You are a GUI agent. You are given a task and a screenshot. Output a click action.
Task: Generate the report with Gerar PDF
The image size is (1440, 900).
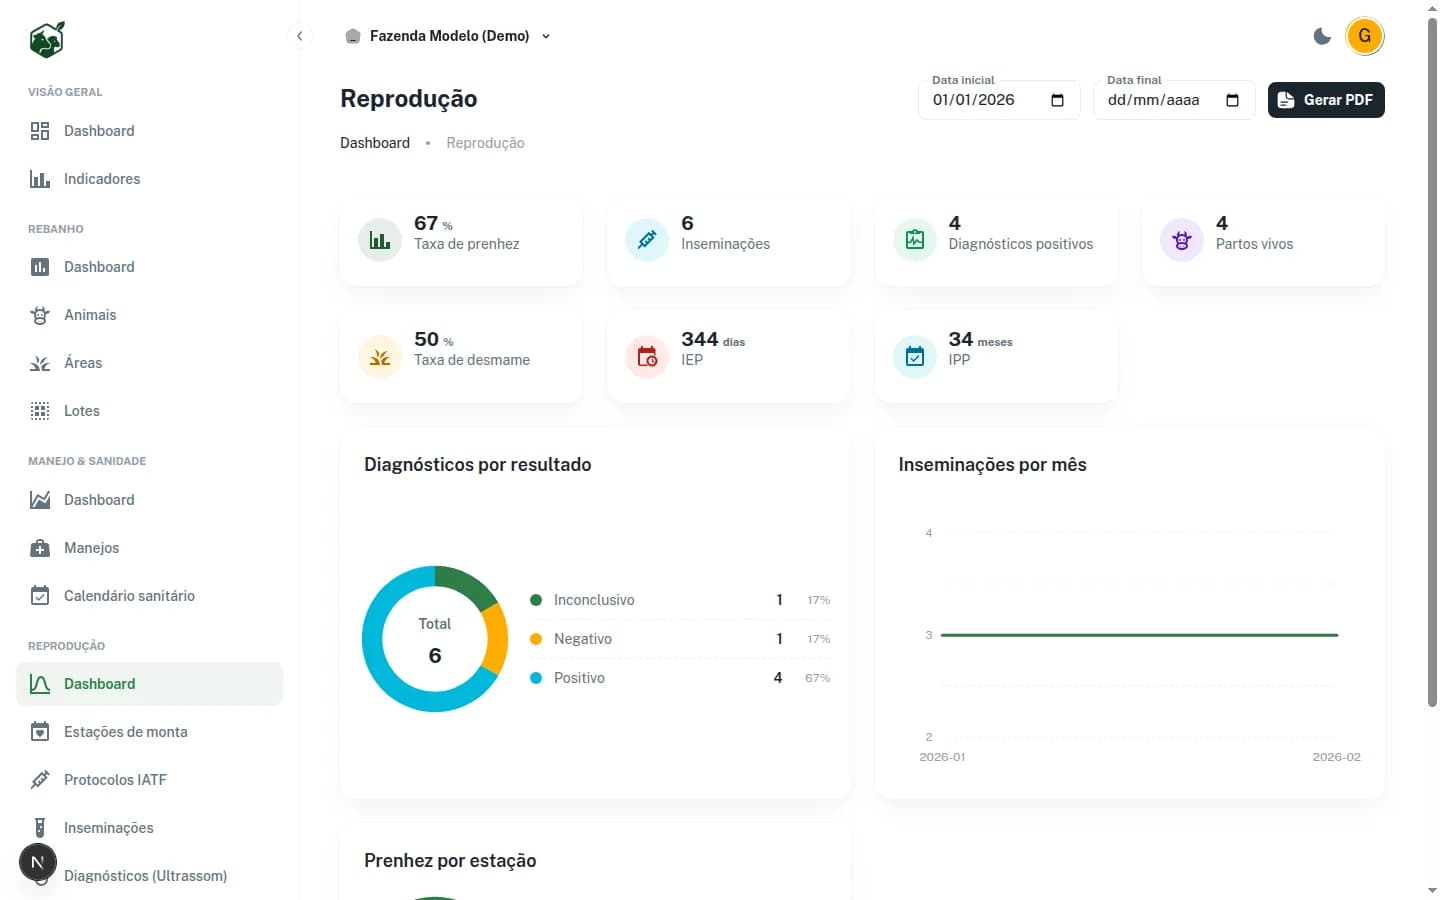coord(1326,100)
